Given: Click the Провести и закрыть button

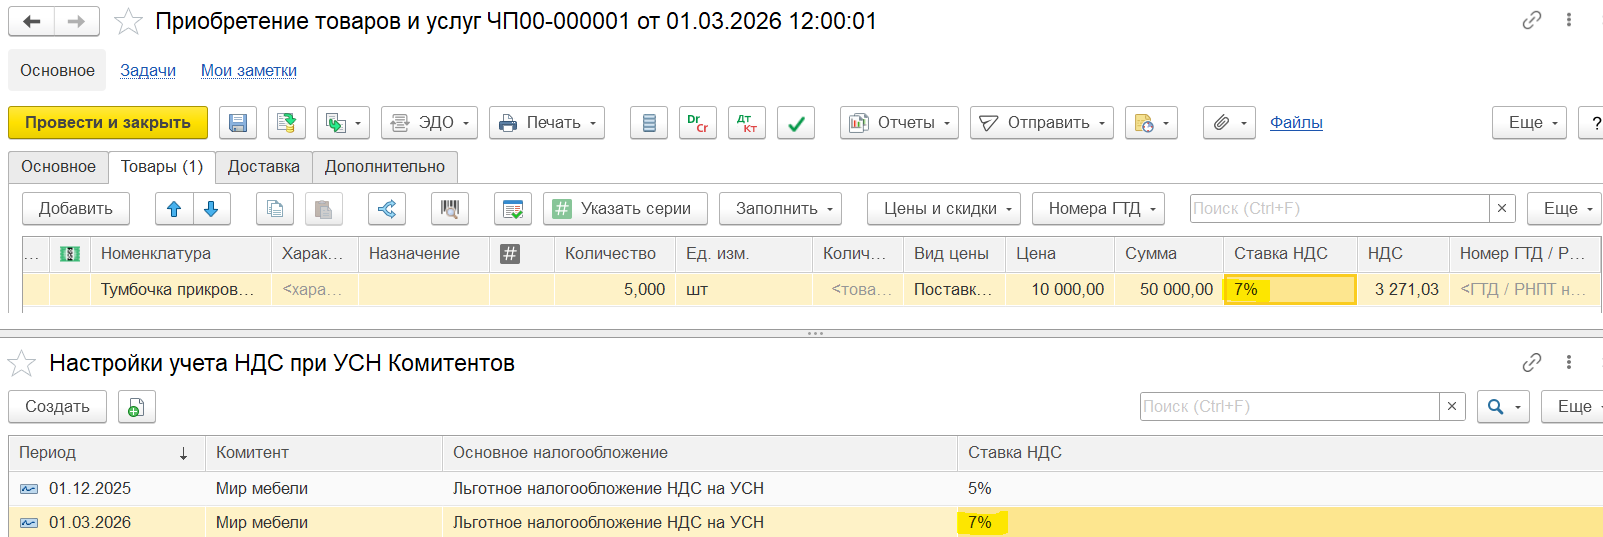Looking at the screenshot, I should tap(108, 123).
